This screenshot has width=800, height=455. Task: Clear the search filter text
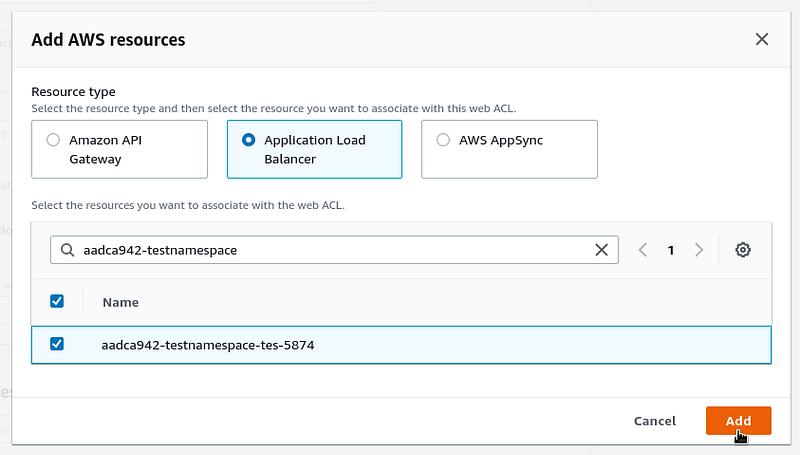tap(602, 250)
